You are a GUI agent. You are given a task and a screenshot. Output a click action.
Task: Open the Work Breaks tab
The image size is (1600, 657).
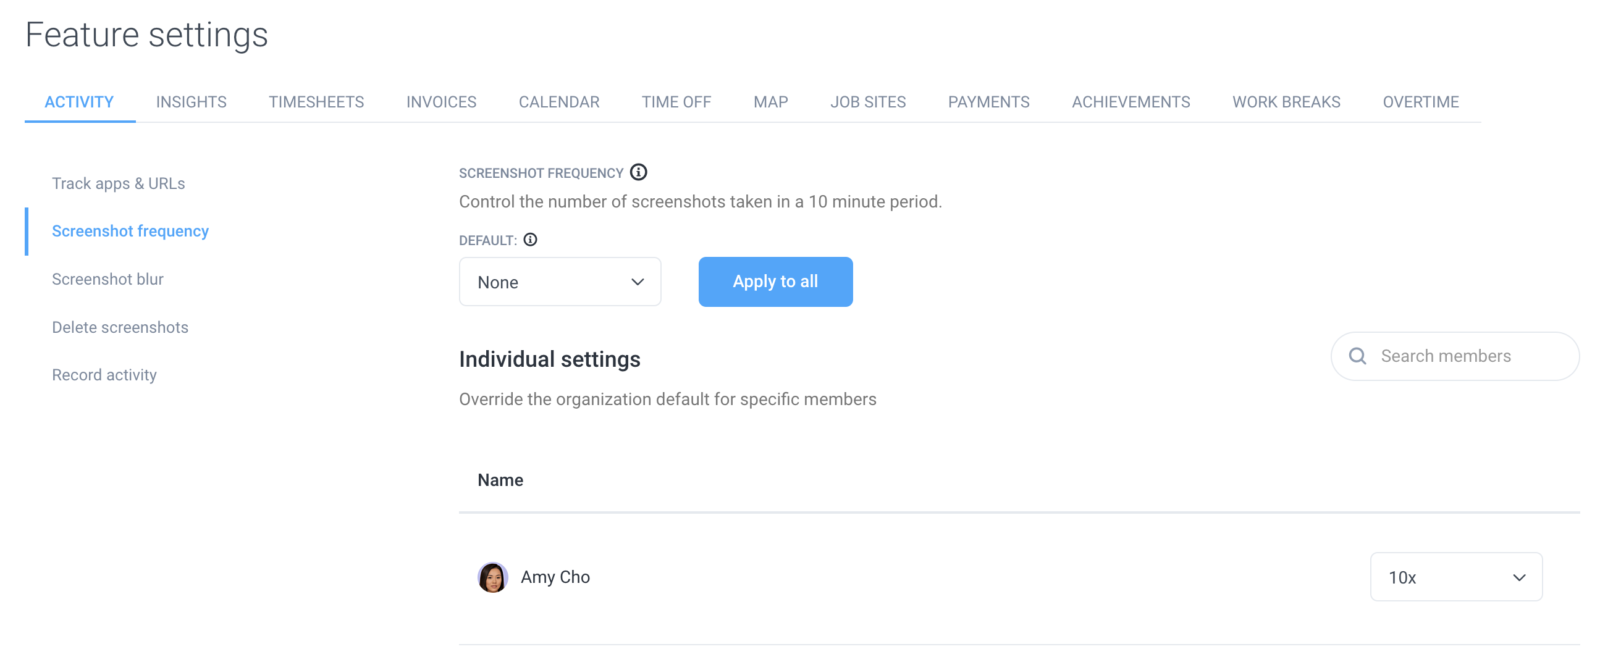click(1286, 102)
